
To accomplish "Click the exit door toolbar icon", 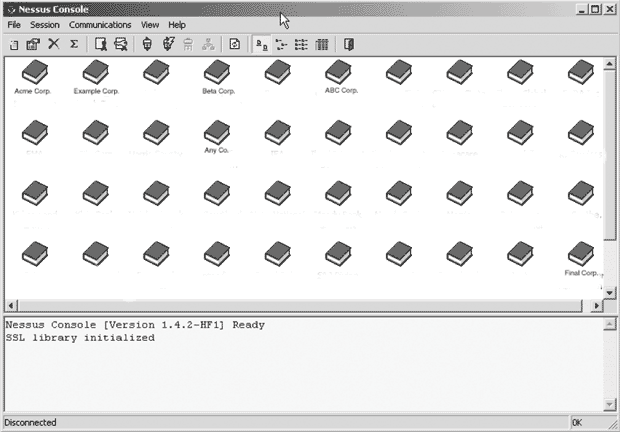I will pyautogui.click(x=348, y=44).
